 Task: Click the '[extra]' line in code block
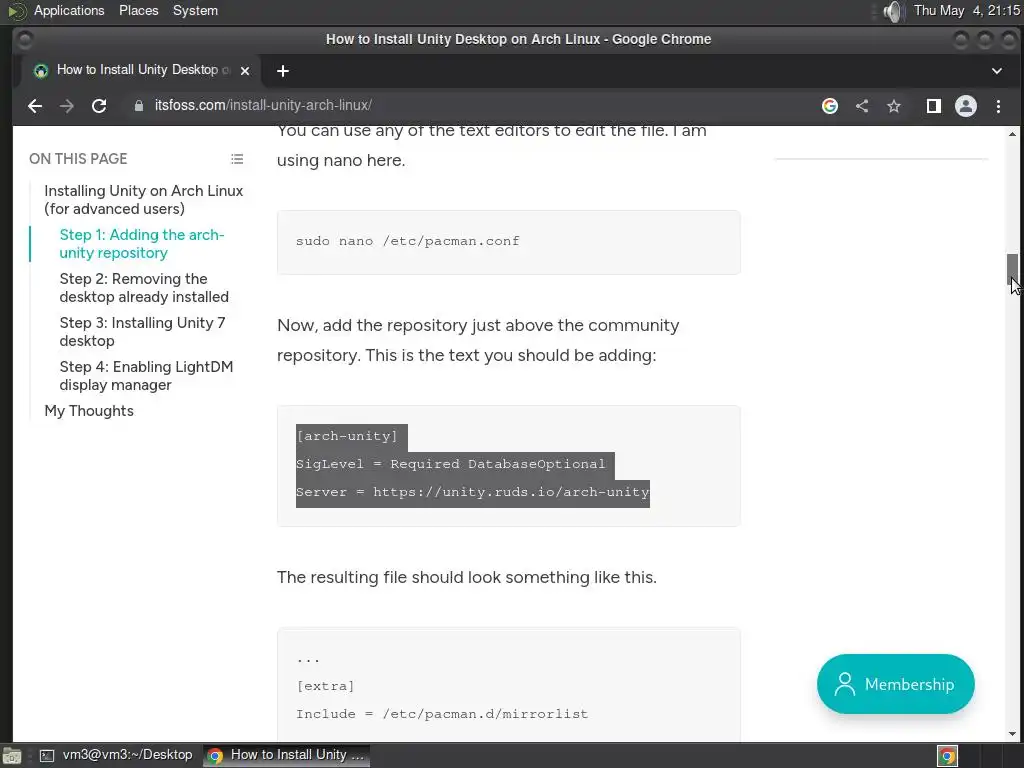pyautogui.click(x=325, y=686)
